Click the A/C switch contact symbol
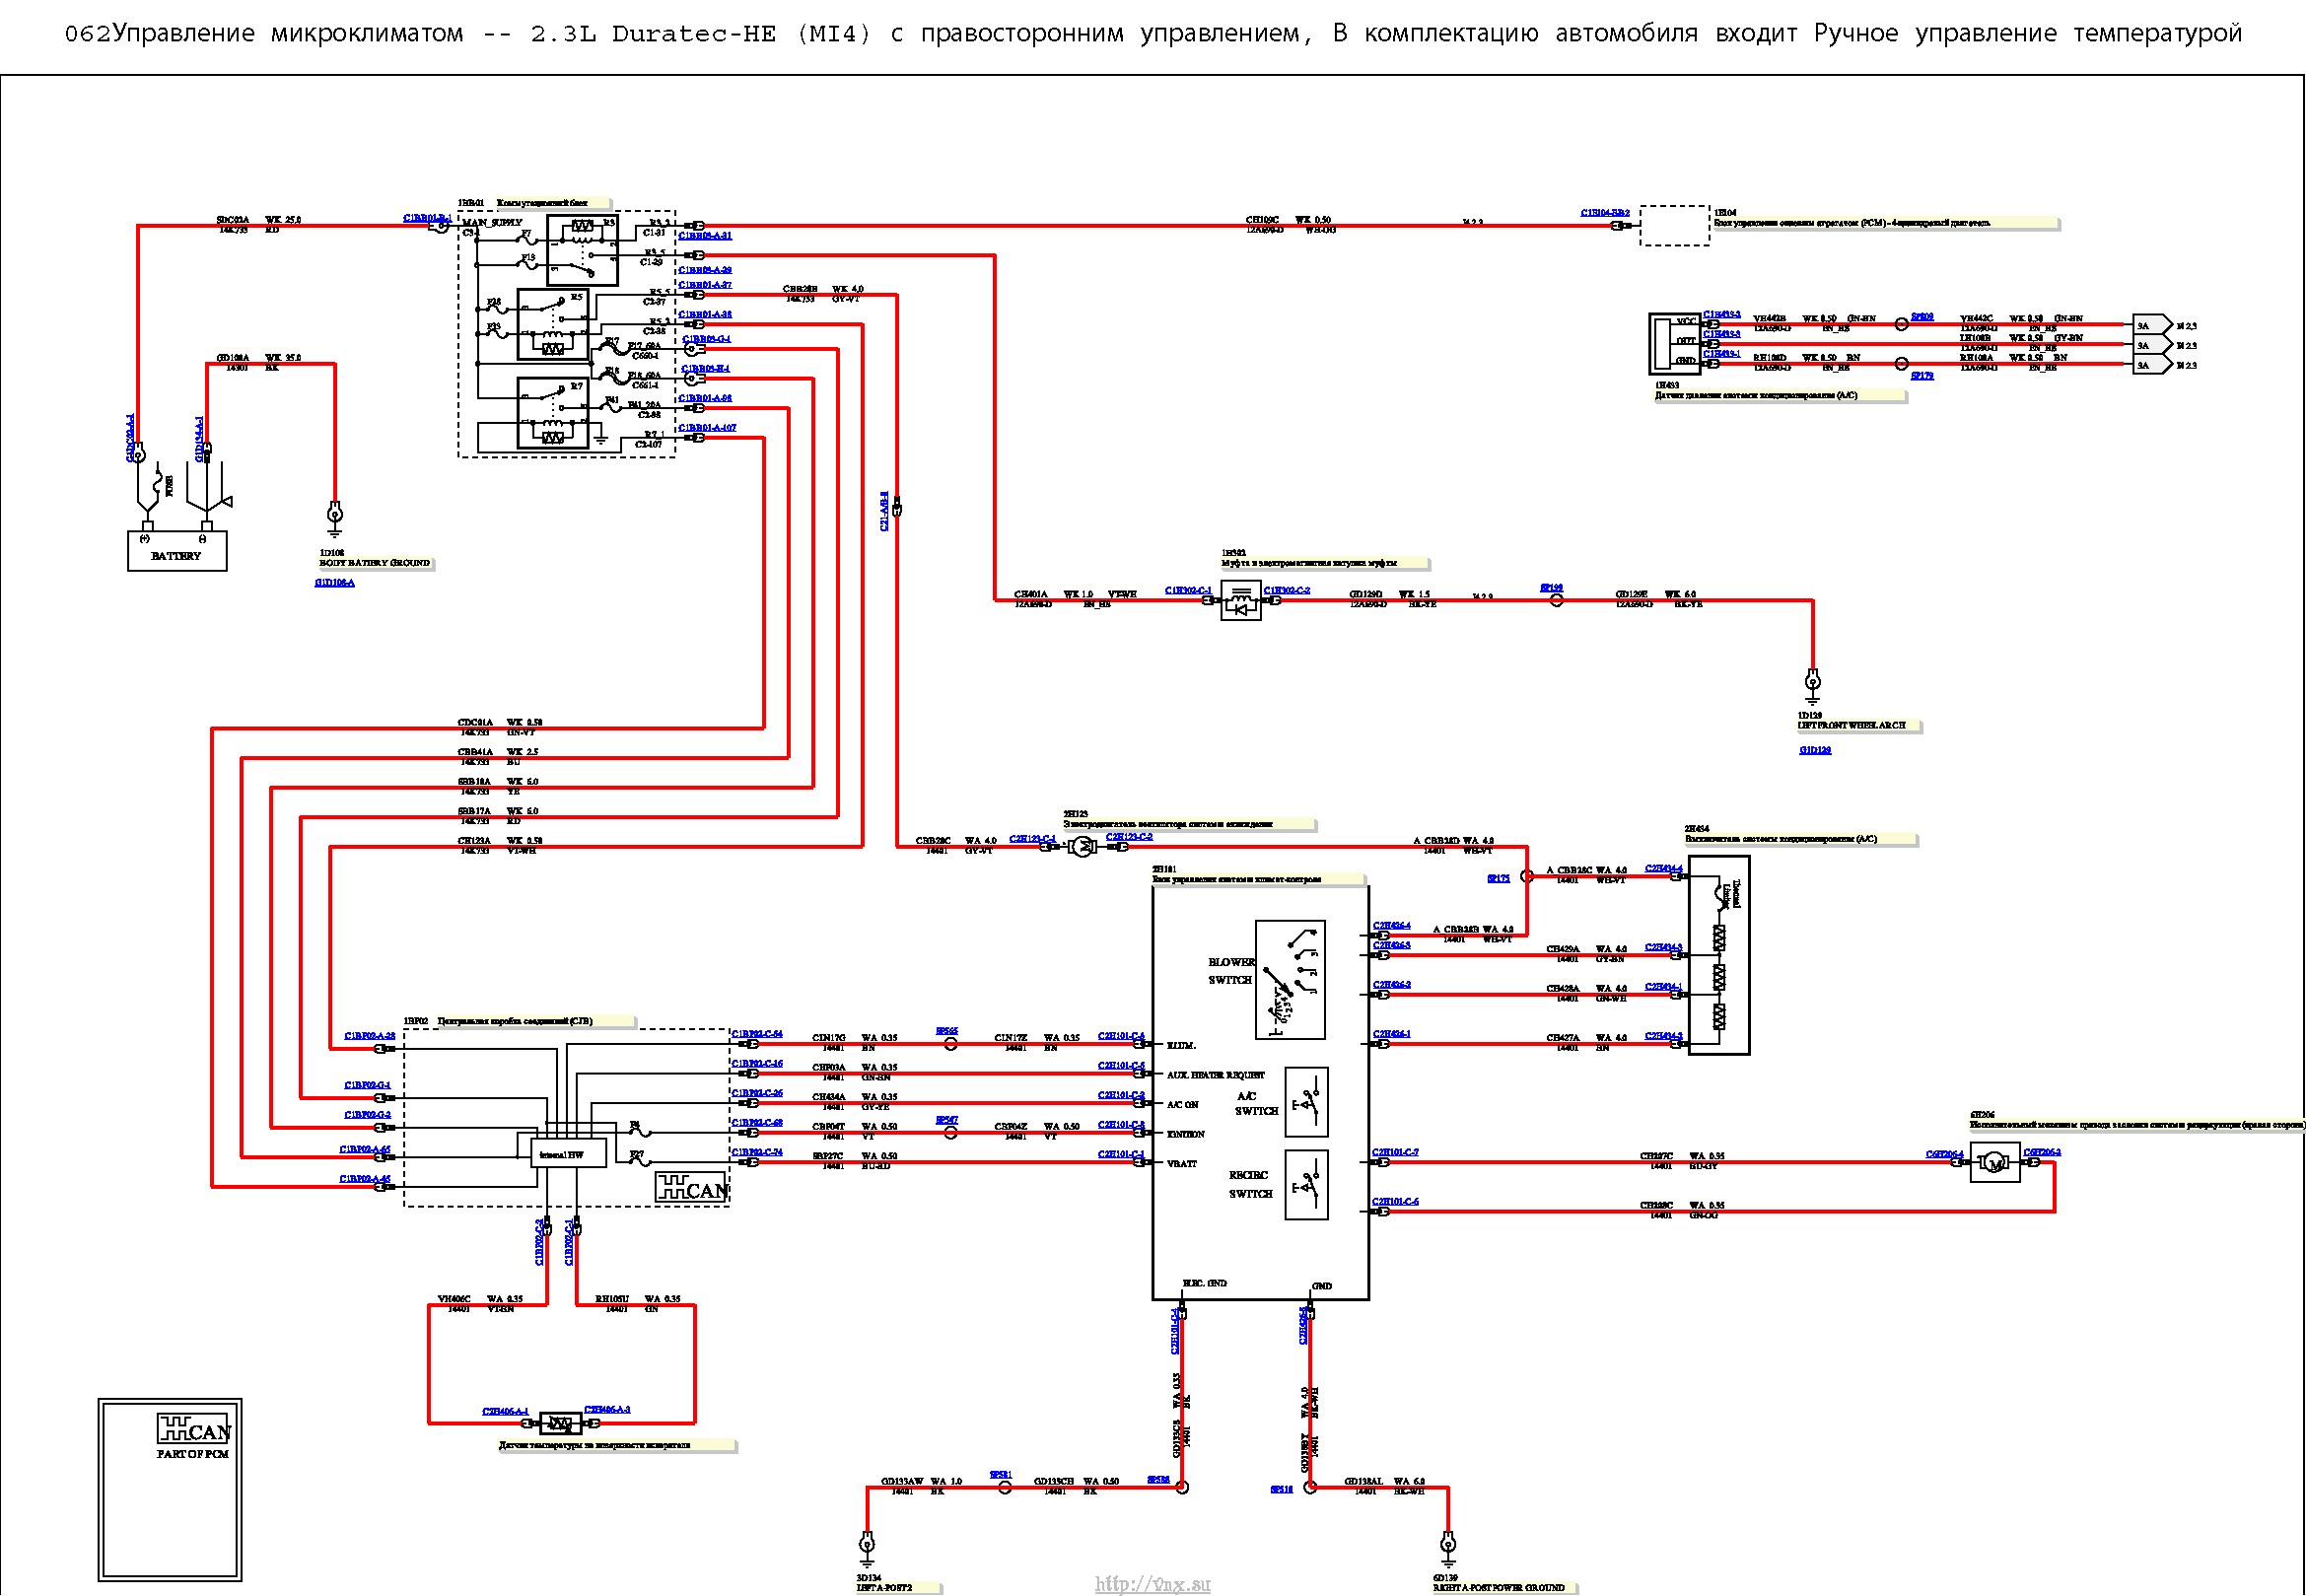Viewport: 2306px width, 1596px height. pos(1307,1103)
